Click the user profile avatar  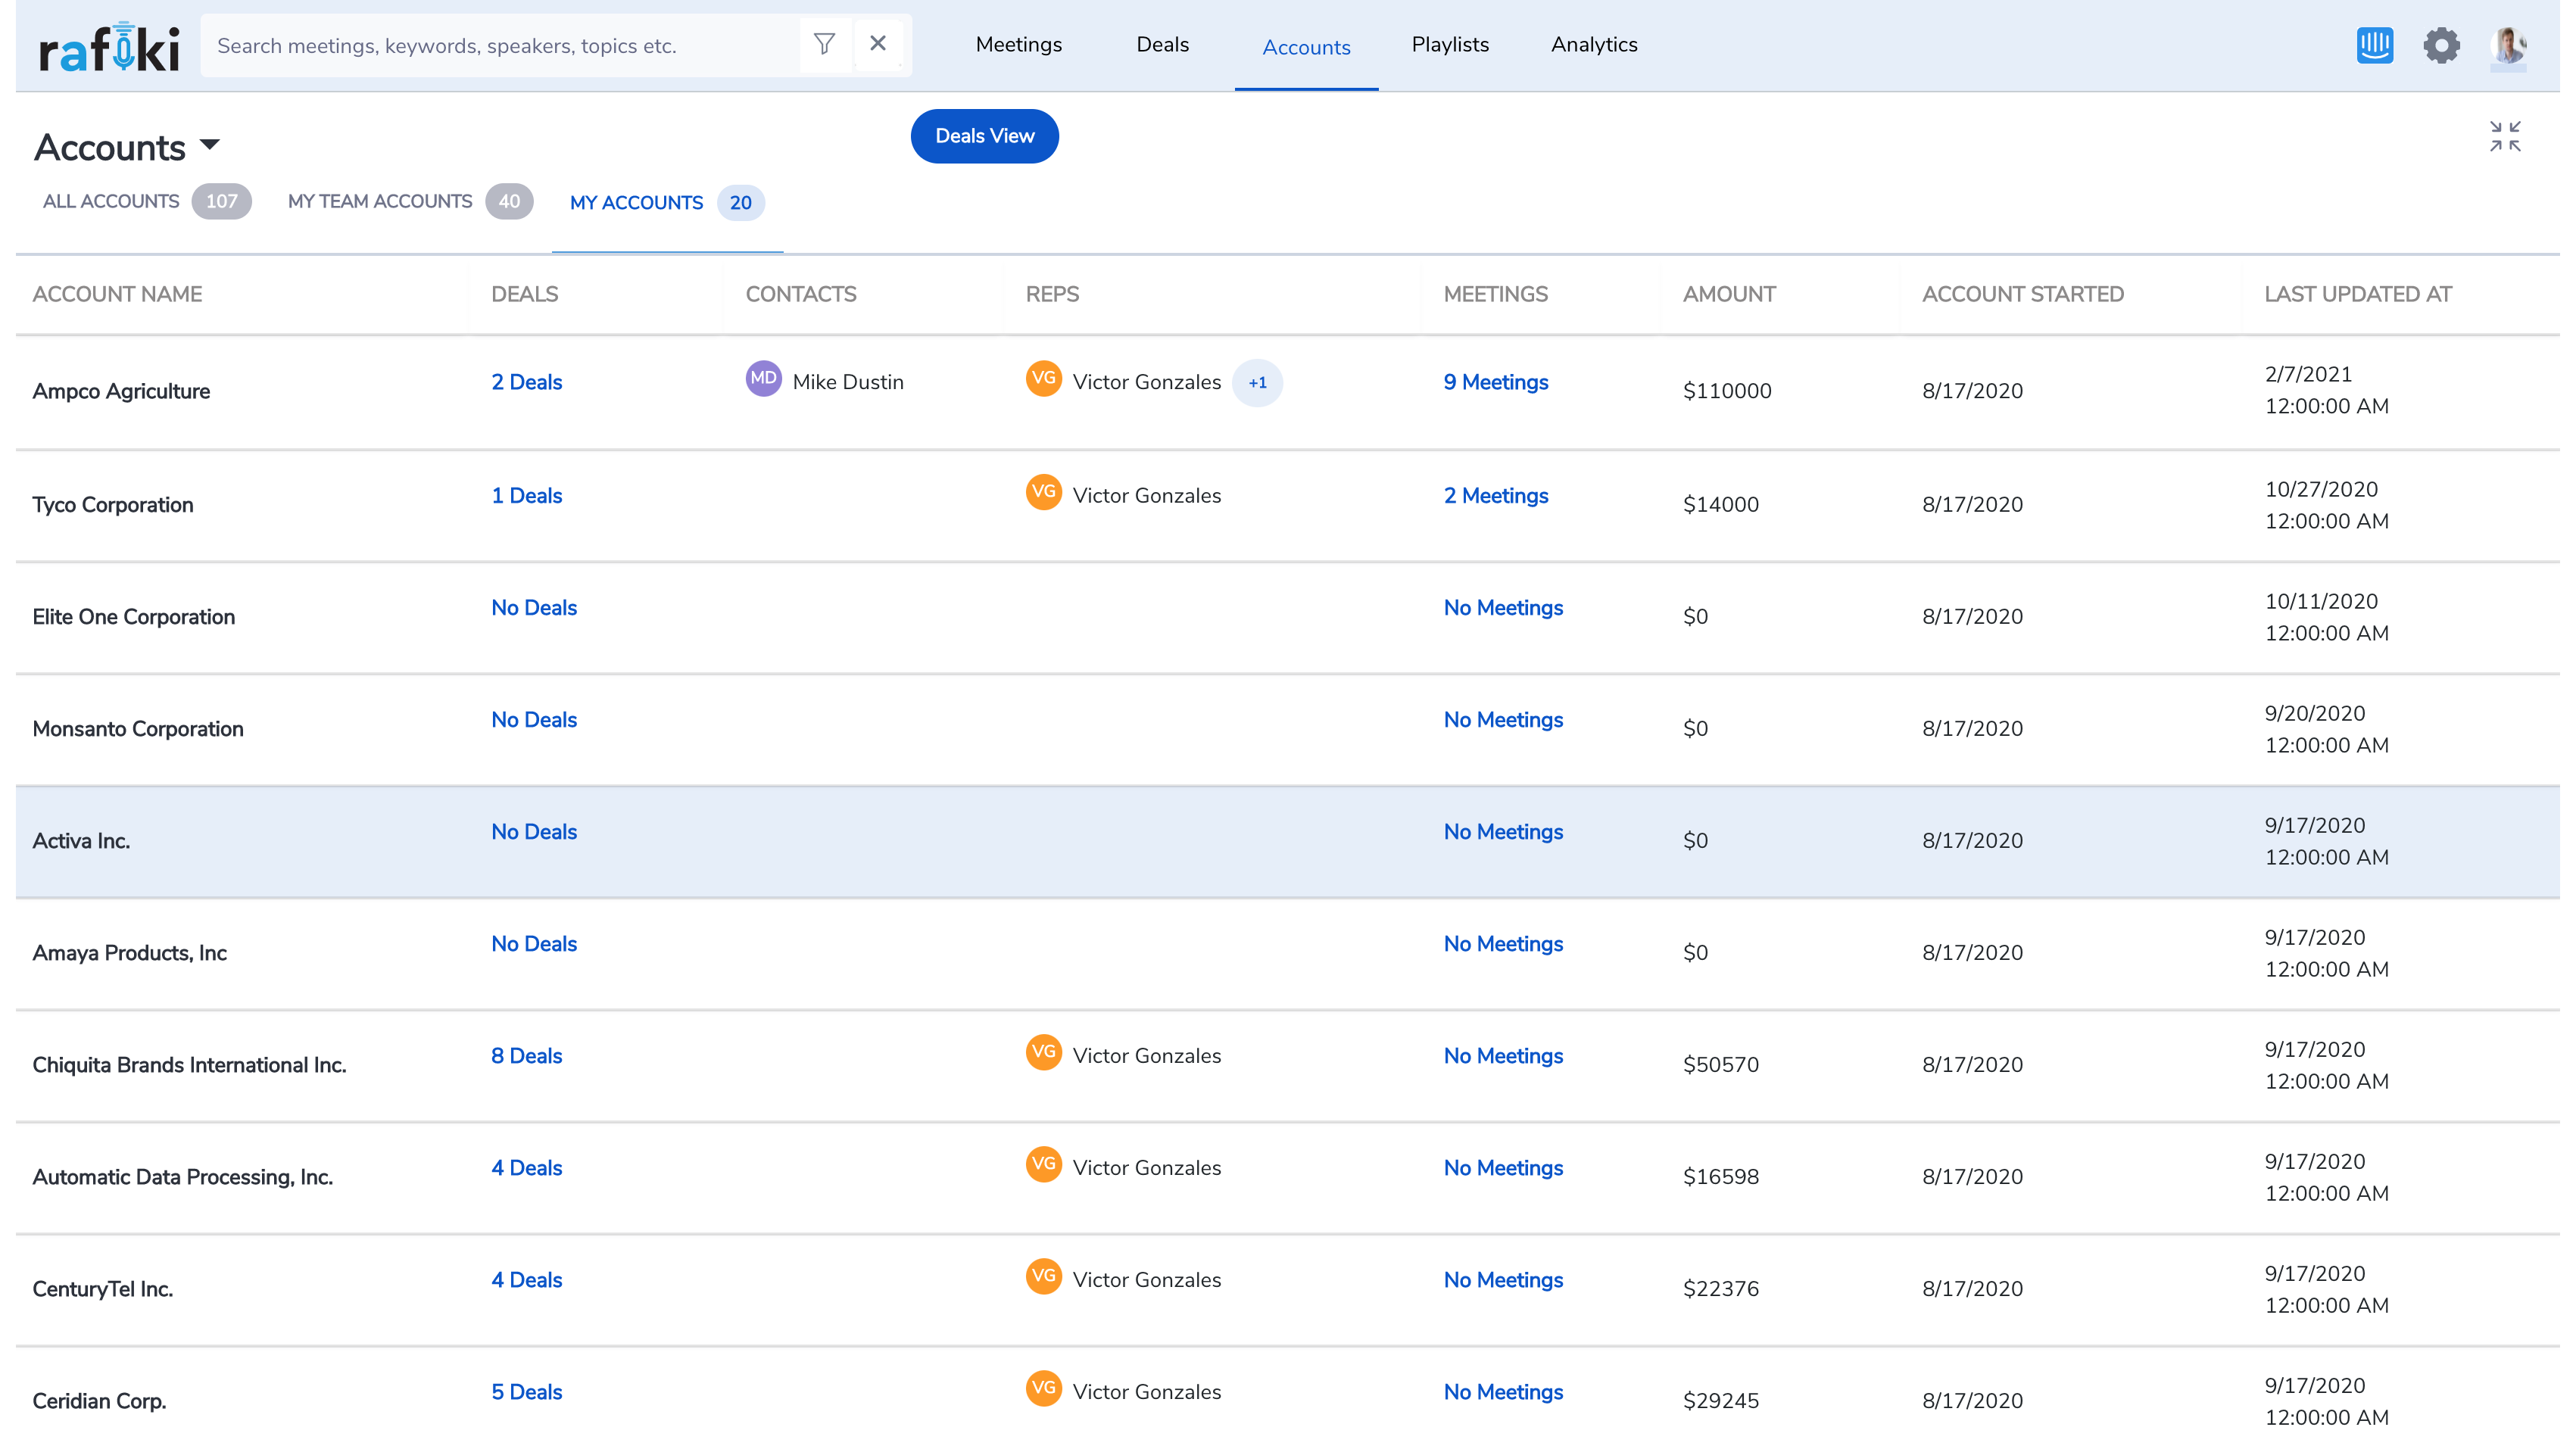[2508, 45]
